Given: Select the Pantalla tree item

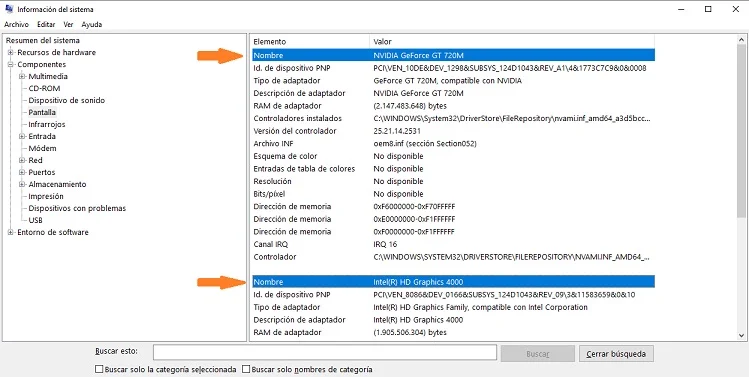Looking at the screenshot, I should tap(42, 112).
